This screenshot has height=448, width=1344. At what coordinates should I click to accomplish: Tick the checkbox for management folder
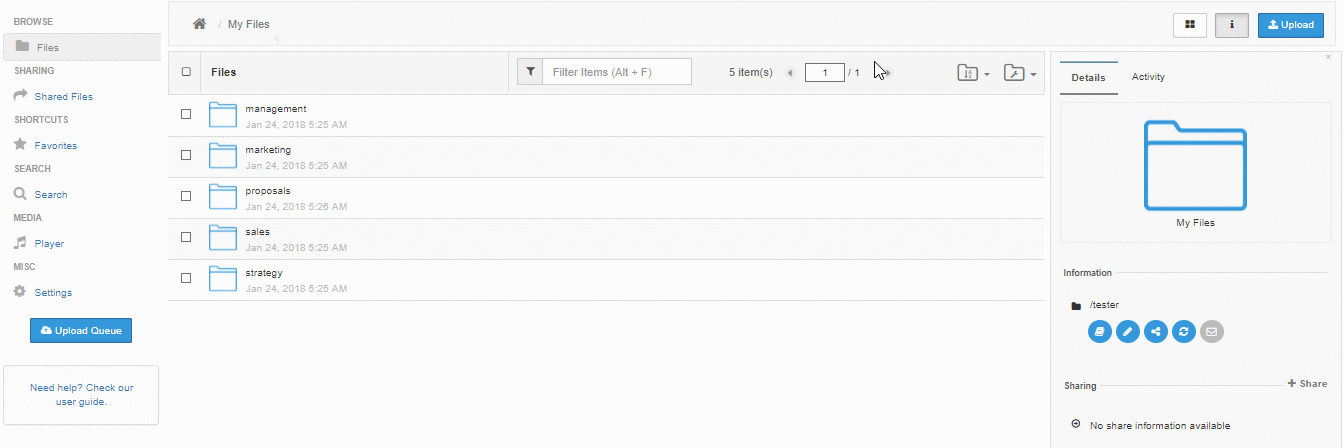pyautogui.click(x=186, y=114)
